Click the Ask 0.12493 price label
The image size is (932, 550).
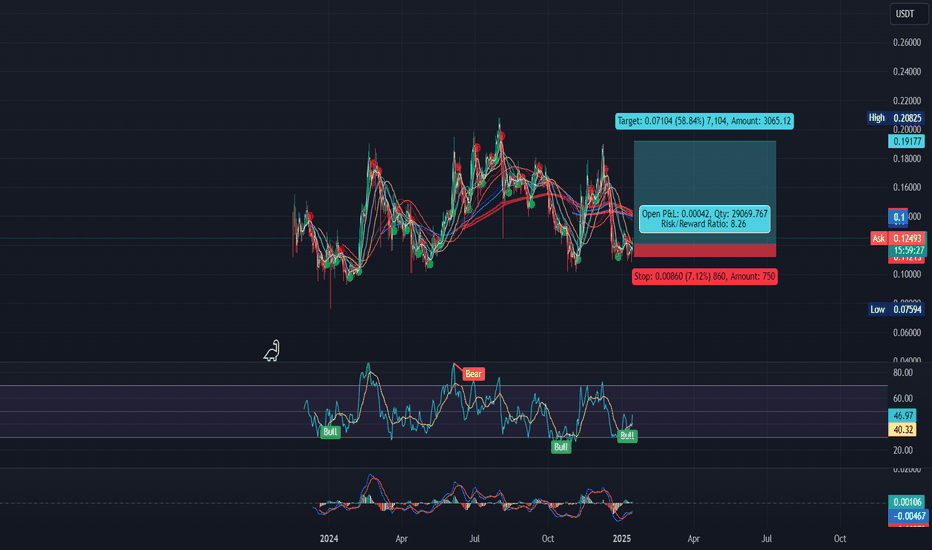[x=898, y=238]
